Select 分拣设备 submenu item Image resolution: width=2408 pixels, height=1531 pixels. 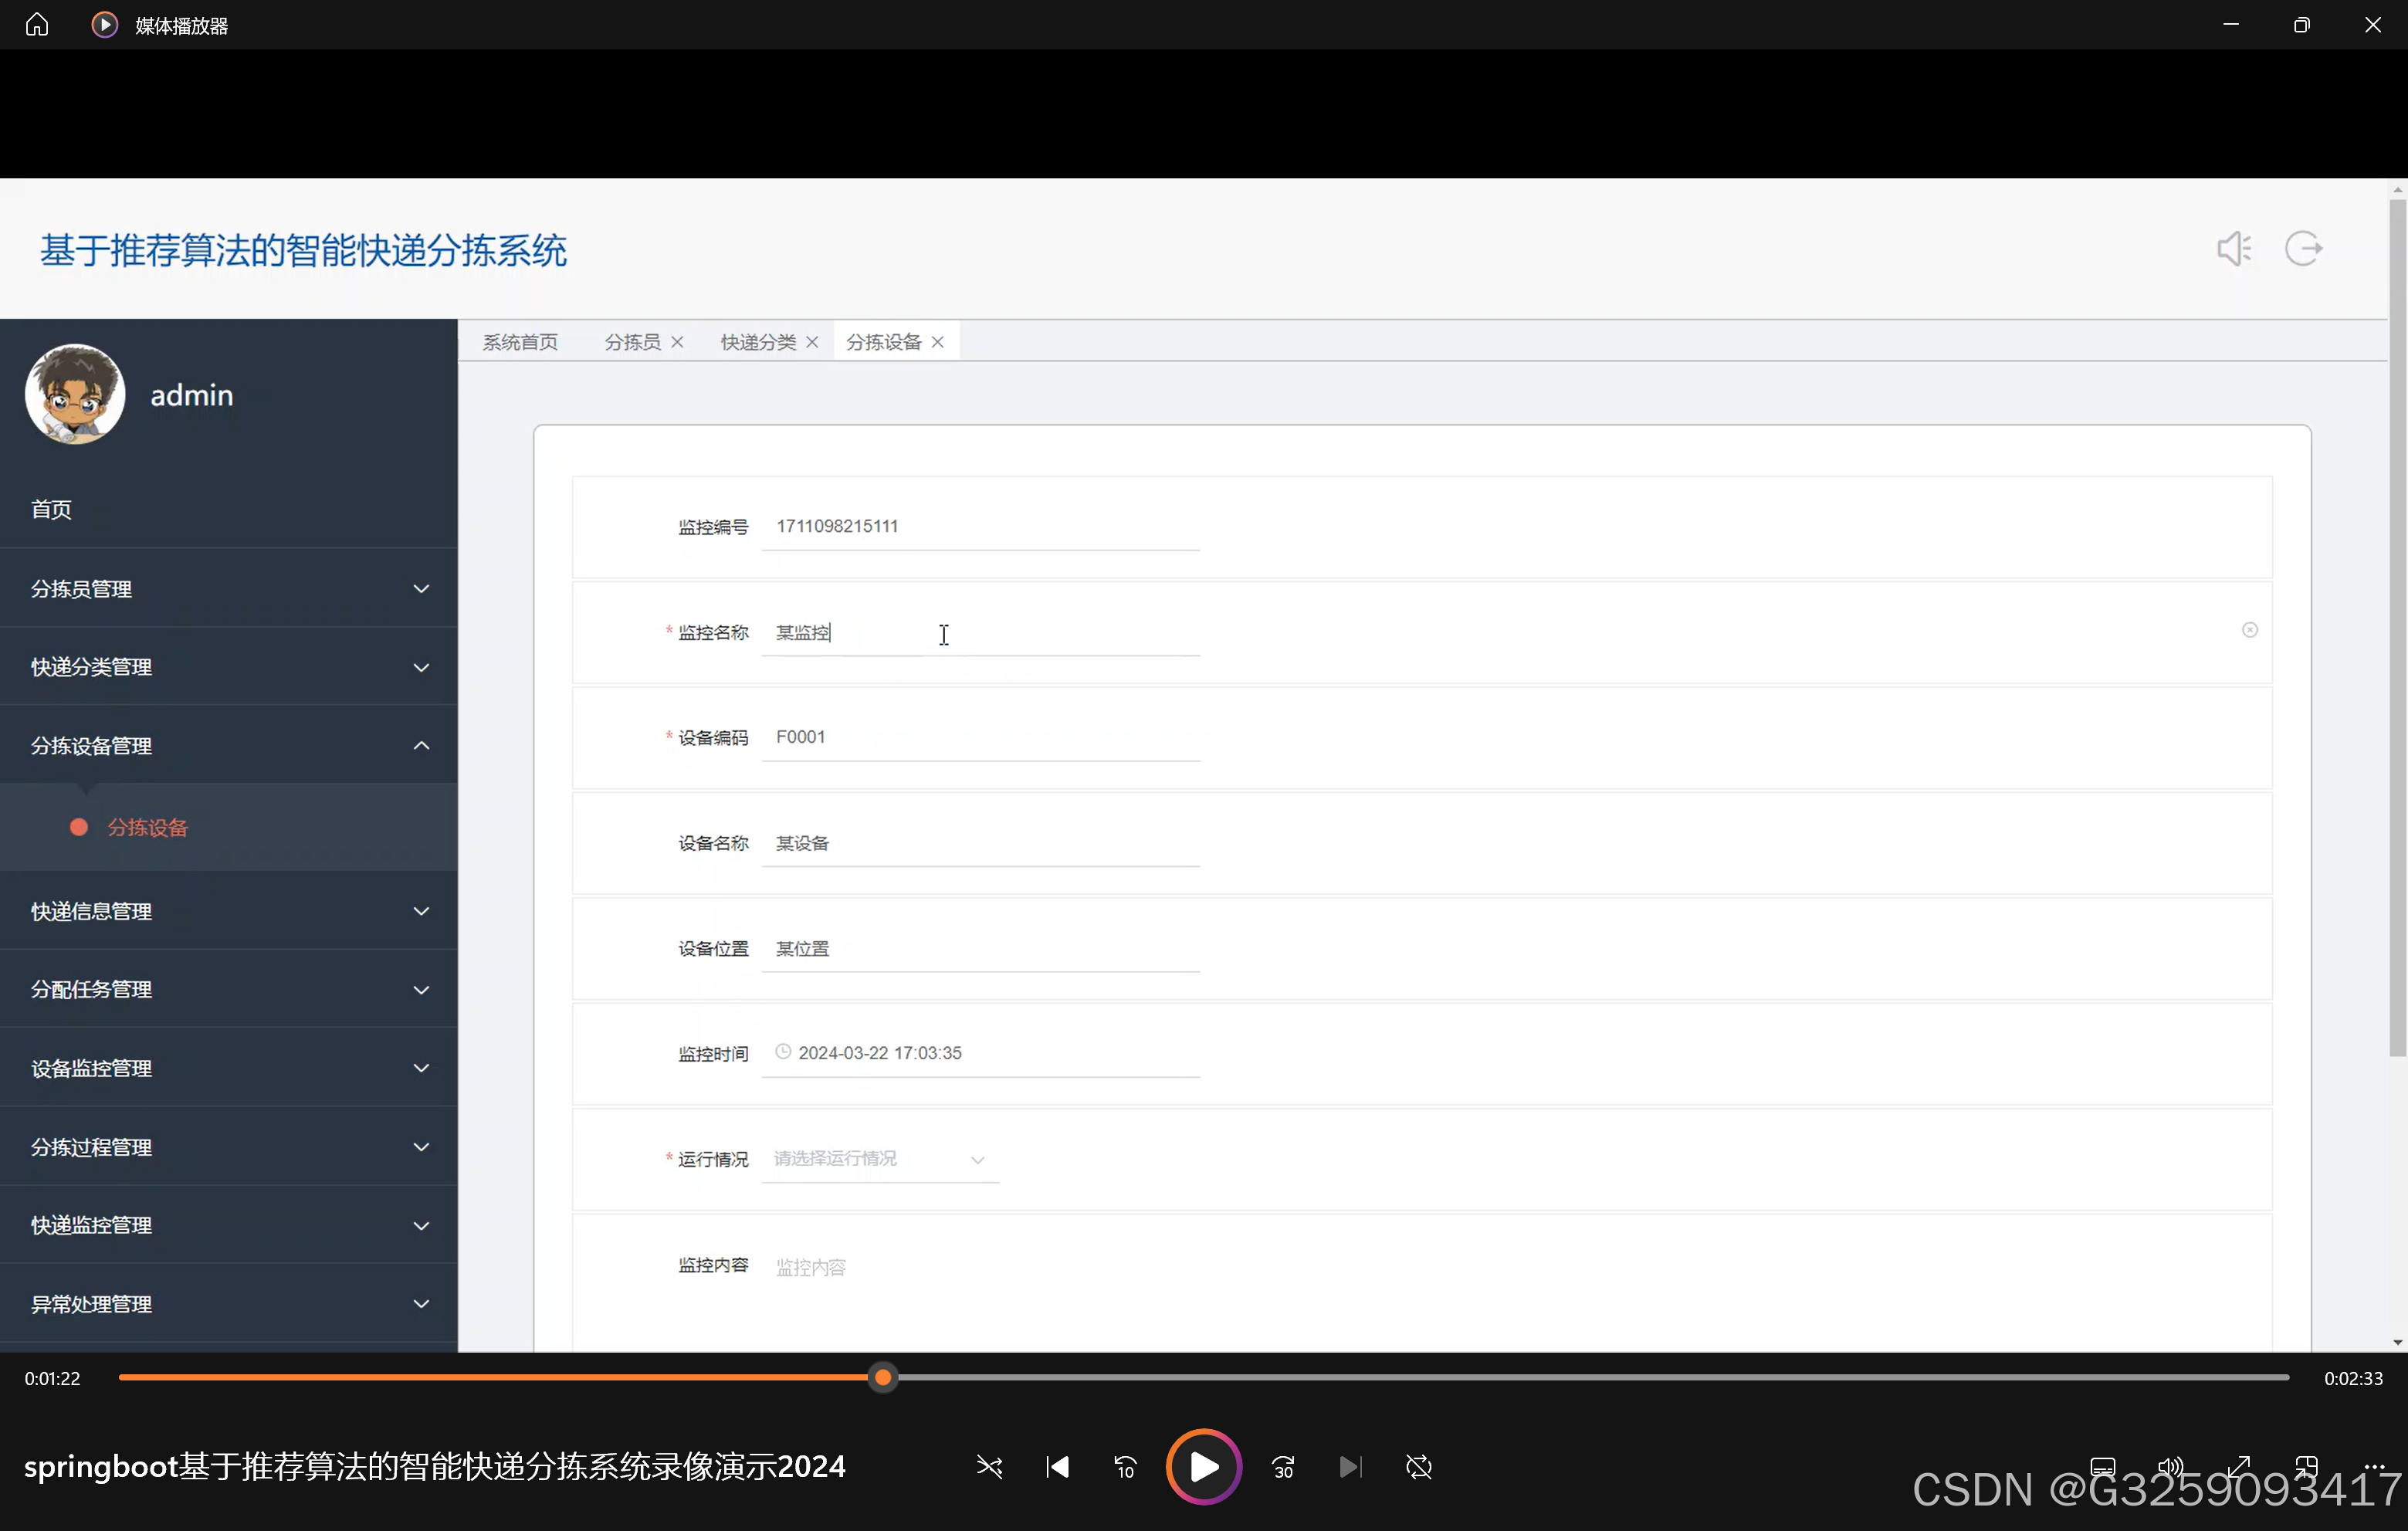[229, 828]
